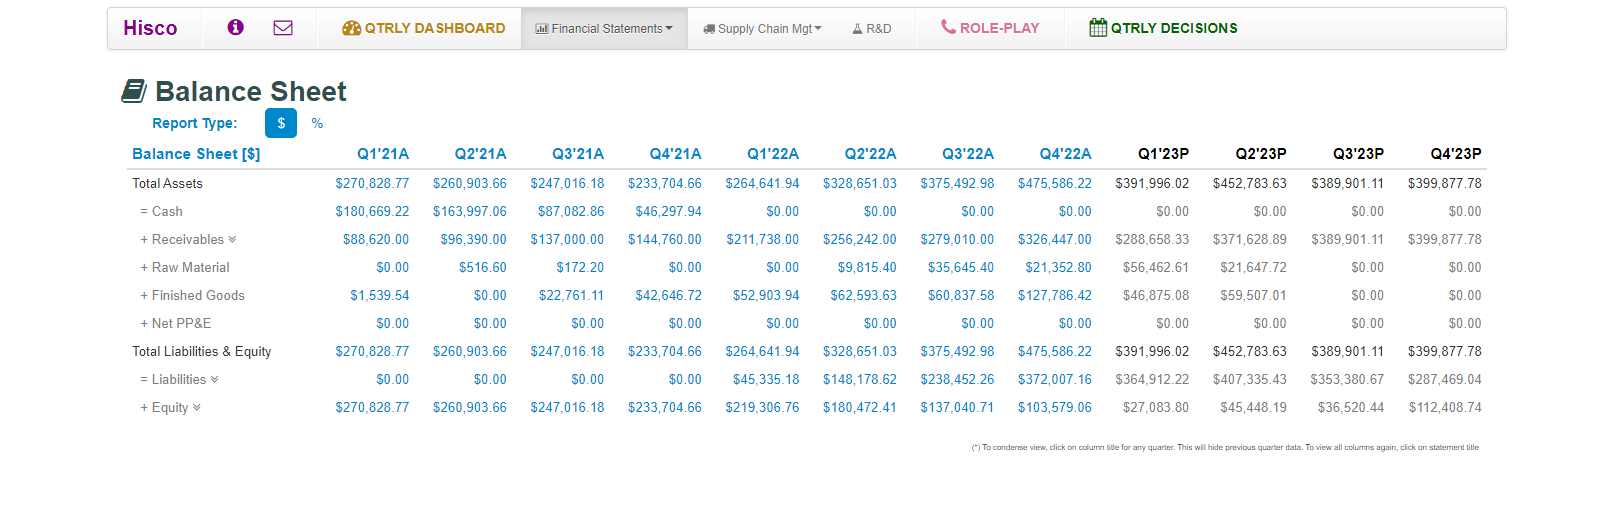The height and width of the screenshot is (508, 1599).
Task: Go to the Hisco home link
Action: [150, 28]
